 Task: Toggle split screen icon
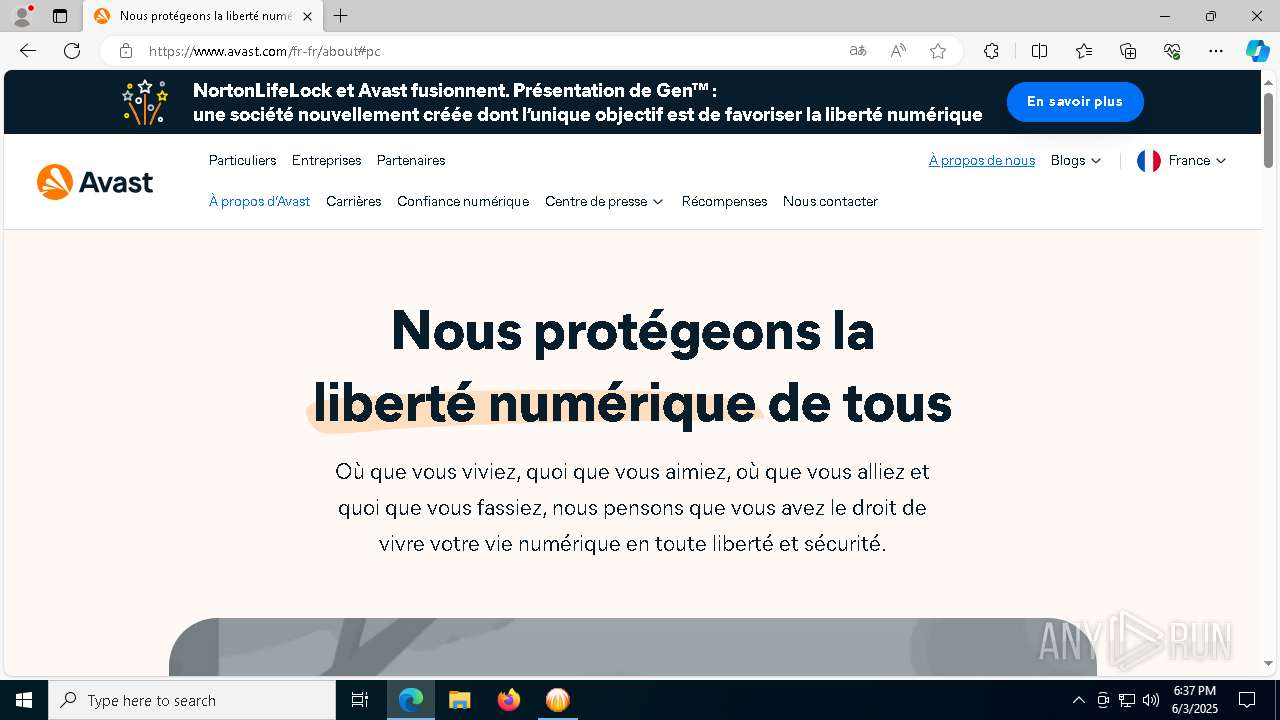[x=1039, y=51]
